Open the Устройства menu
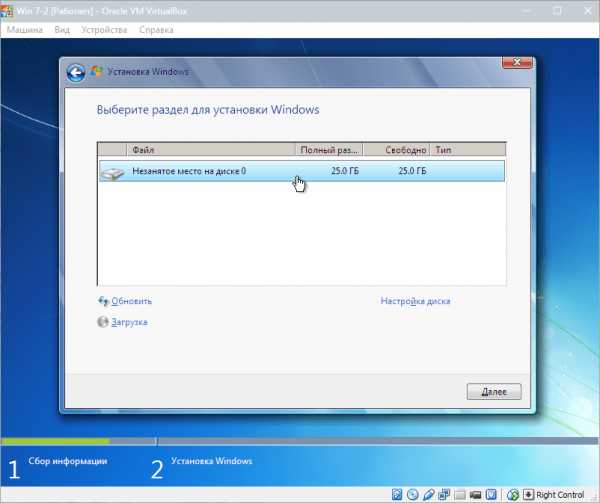This screenshot has height=503, width=600. click(x=104, y=30)
